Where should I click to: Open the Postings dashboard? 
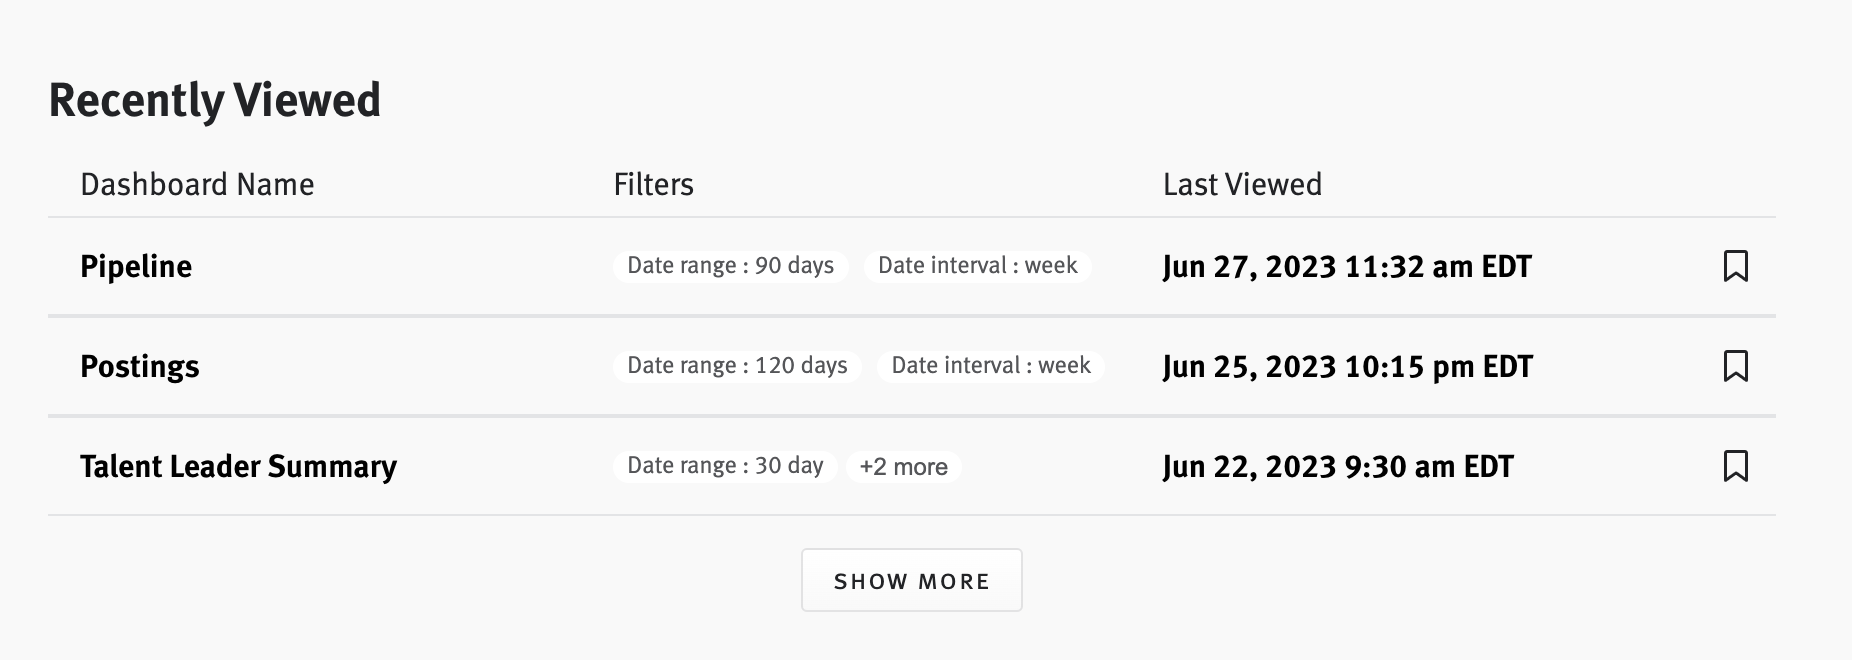tap(139, 366)
